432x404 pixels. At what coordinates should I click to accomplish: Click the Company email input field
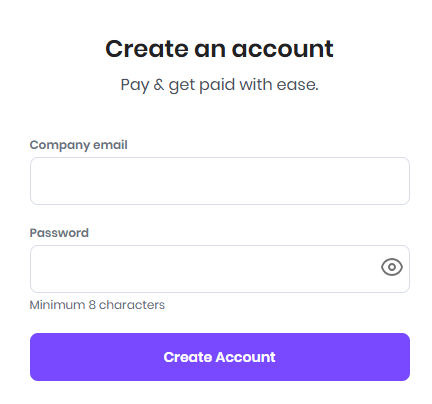tap(220, 181)
